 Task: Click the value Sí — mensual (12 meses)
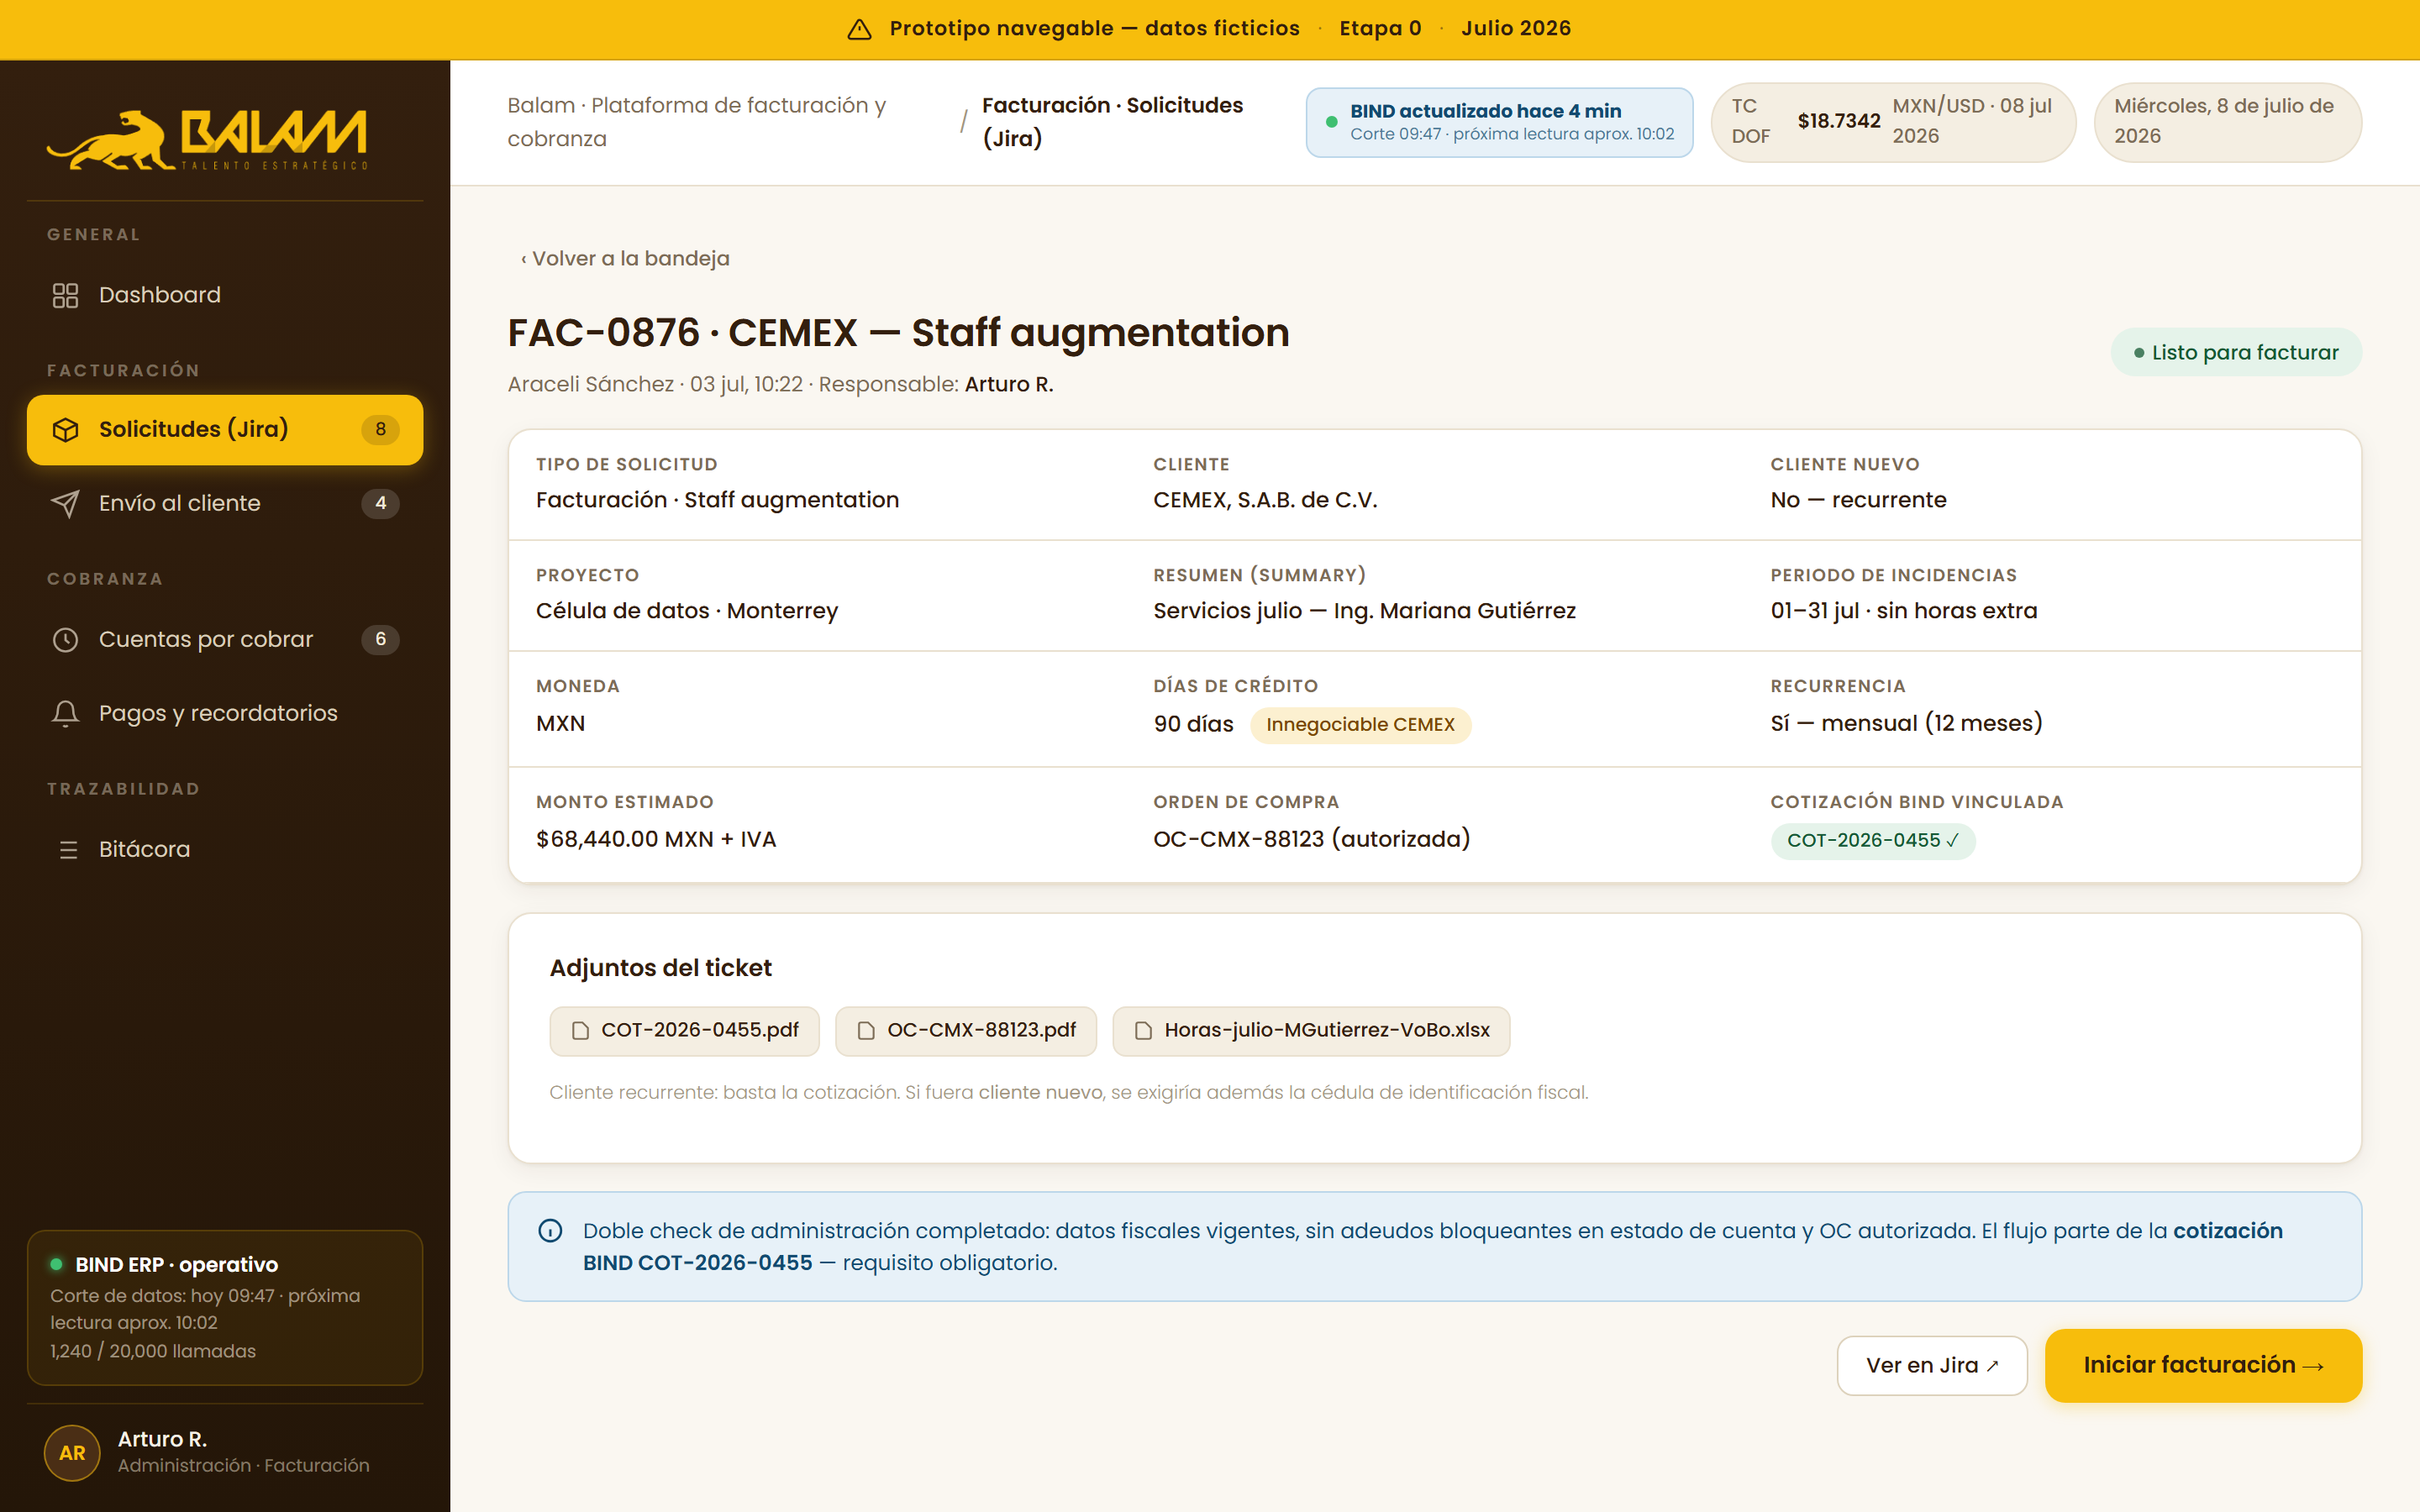point(1906,724)
